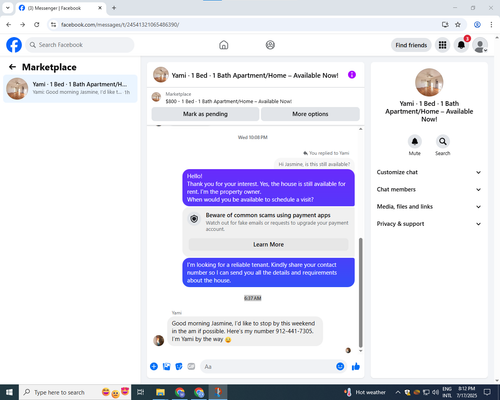Image resolution: width=500 pixels, height=400 pixels.
Task: Open the Facebook logo home link
Action: (14, 45)
